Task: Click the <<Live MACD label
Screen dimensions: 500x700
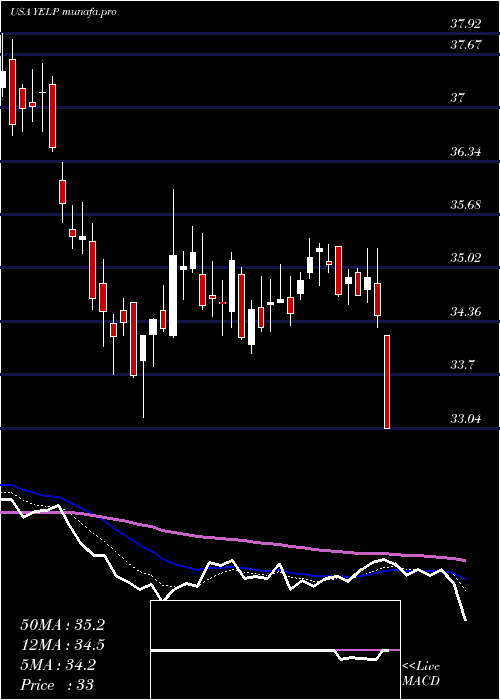Action: click(x=421, y=674)
